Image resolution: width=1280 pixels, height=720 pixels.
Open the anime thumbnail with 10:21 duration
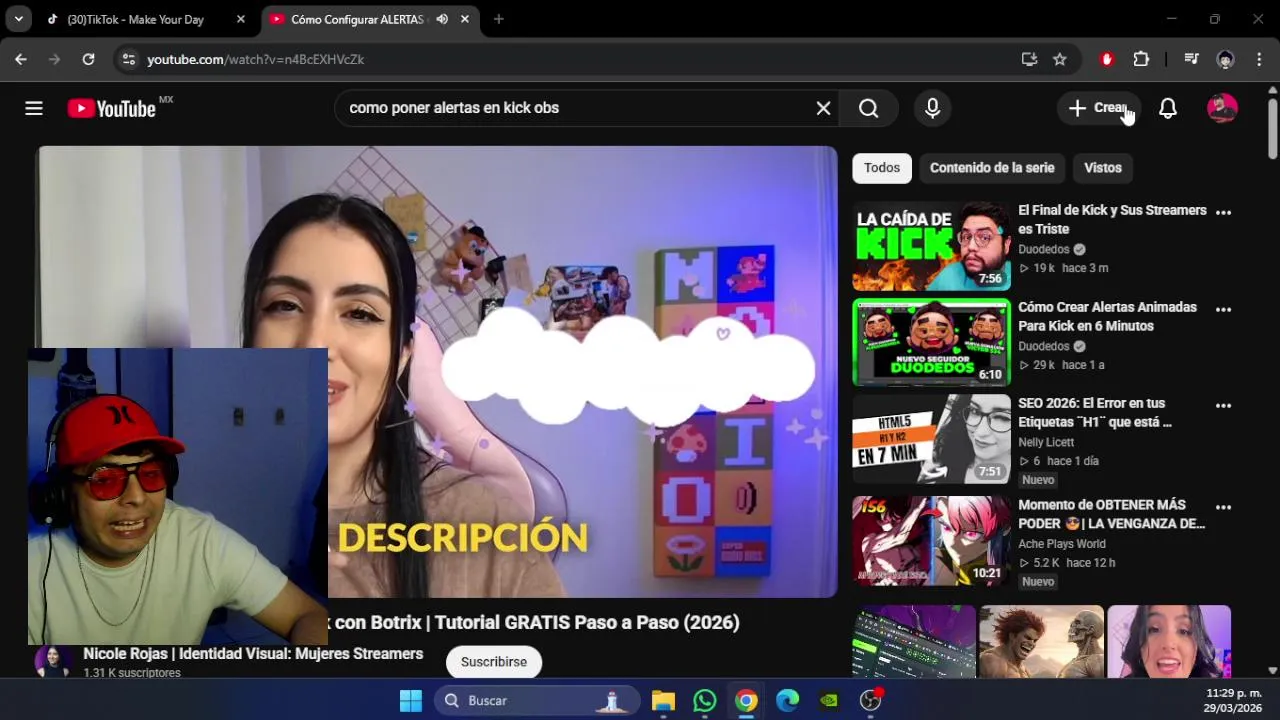tap(931, 540)
